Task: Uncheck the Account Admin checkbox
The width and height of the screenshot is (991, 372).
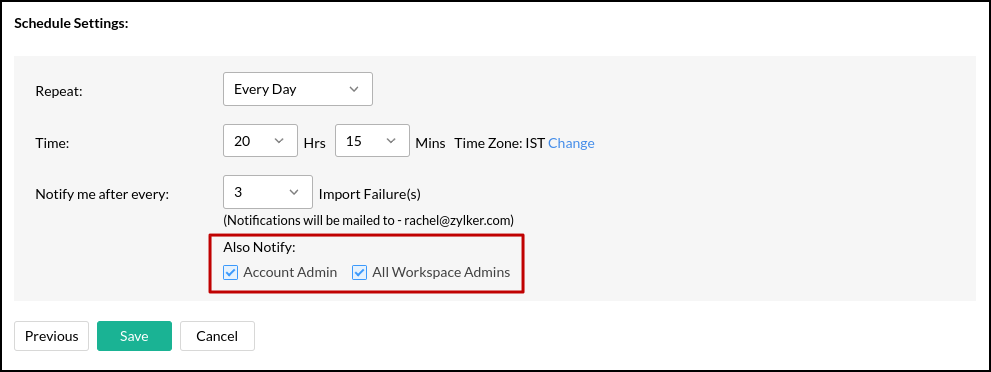Action: [231, 273]
